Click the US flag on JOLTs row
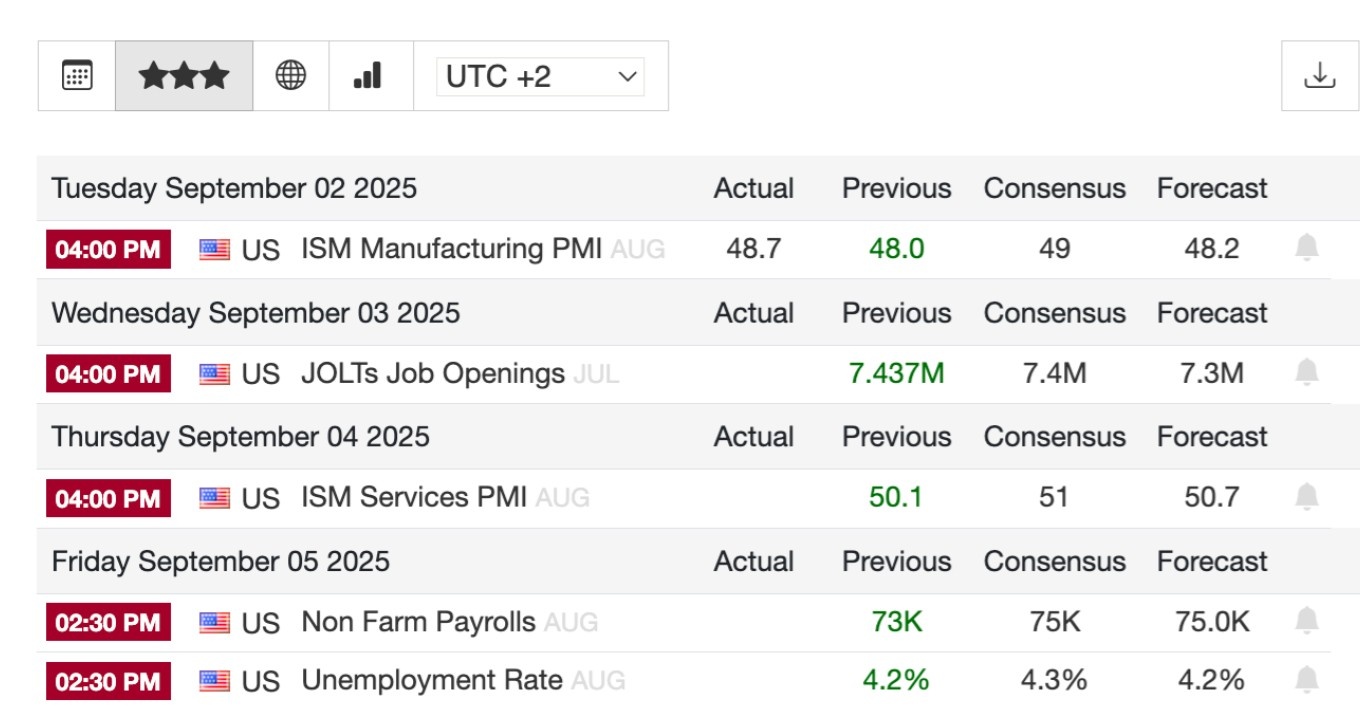The image size is (1360, 707). [214, 374]
